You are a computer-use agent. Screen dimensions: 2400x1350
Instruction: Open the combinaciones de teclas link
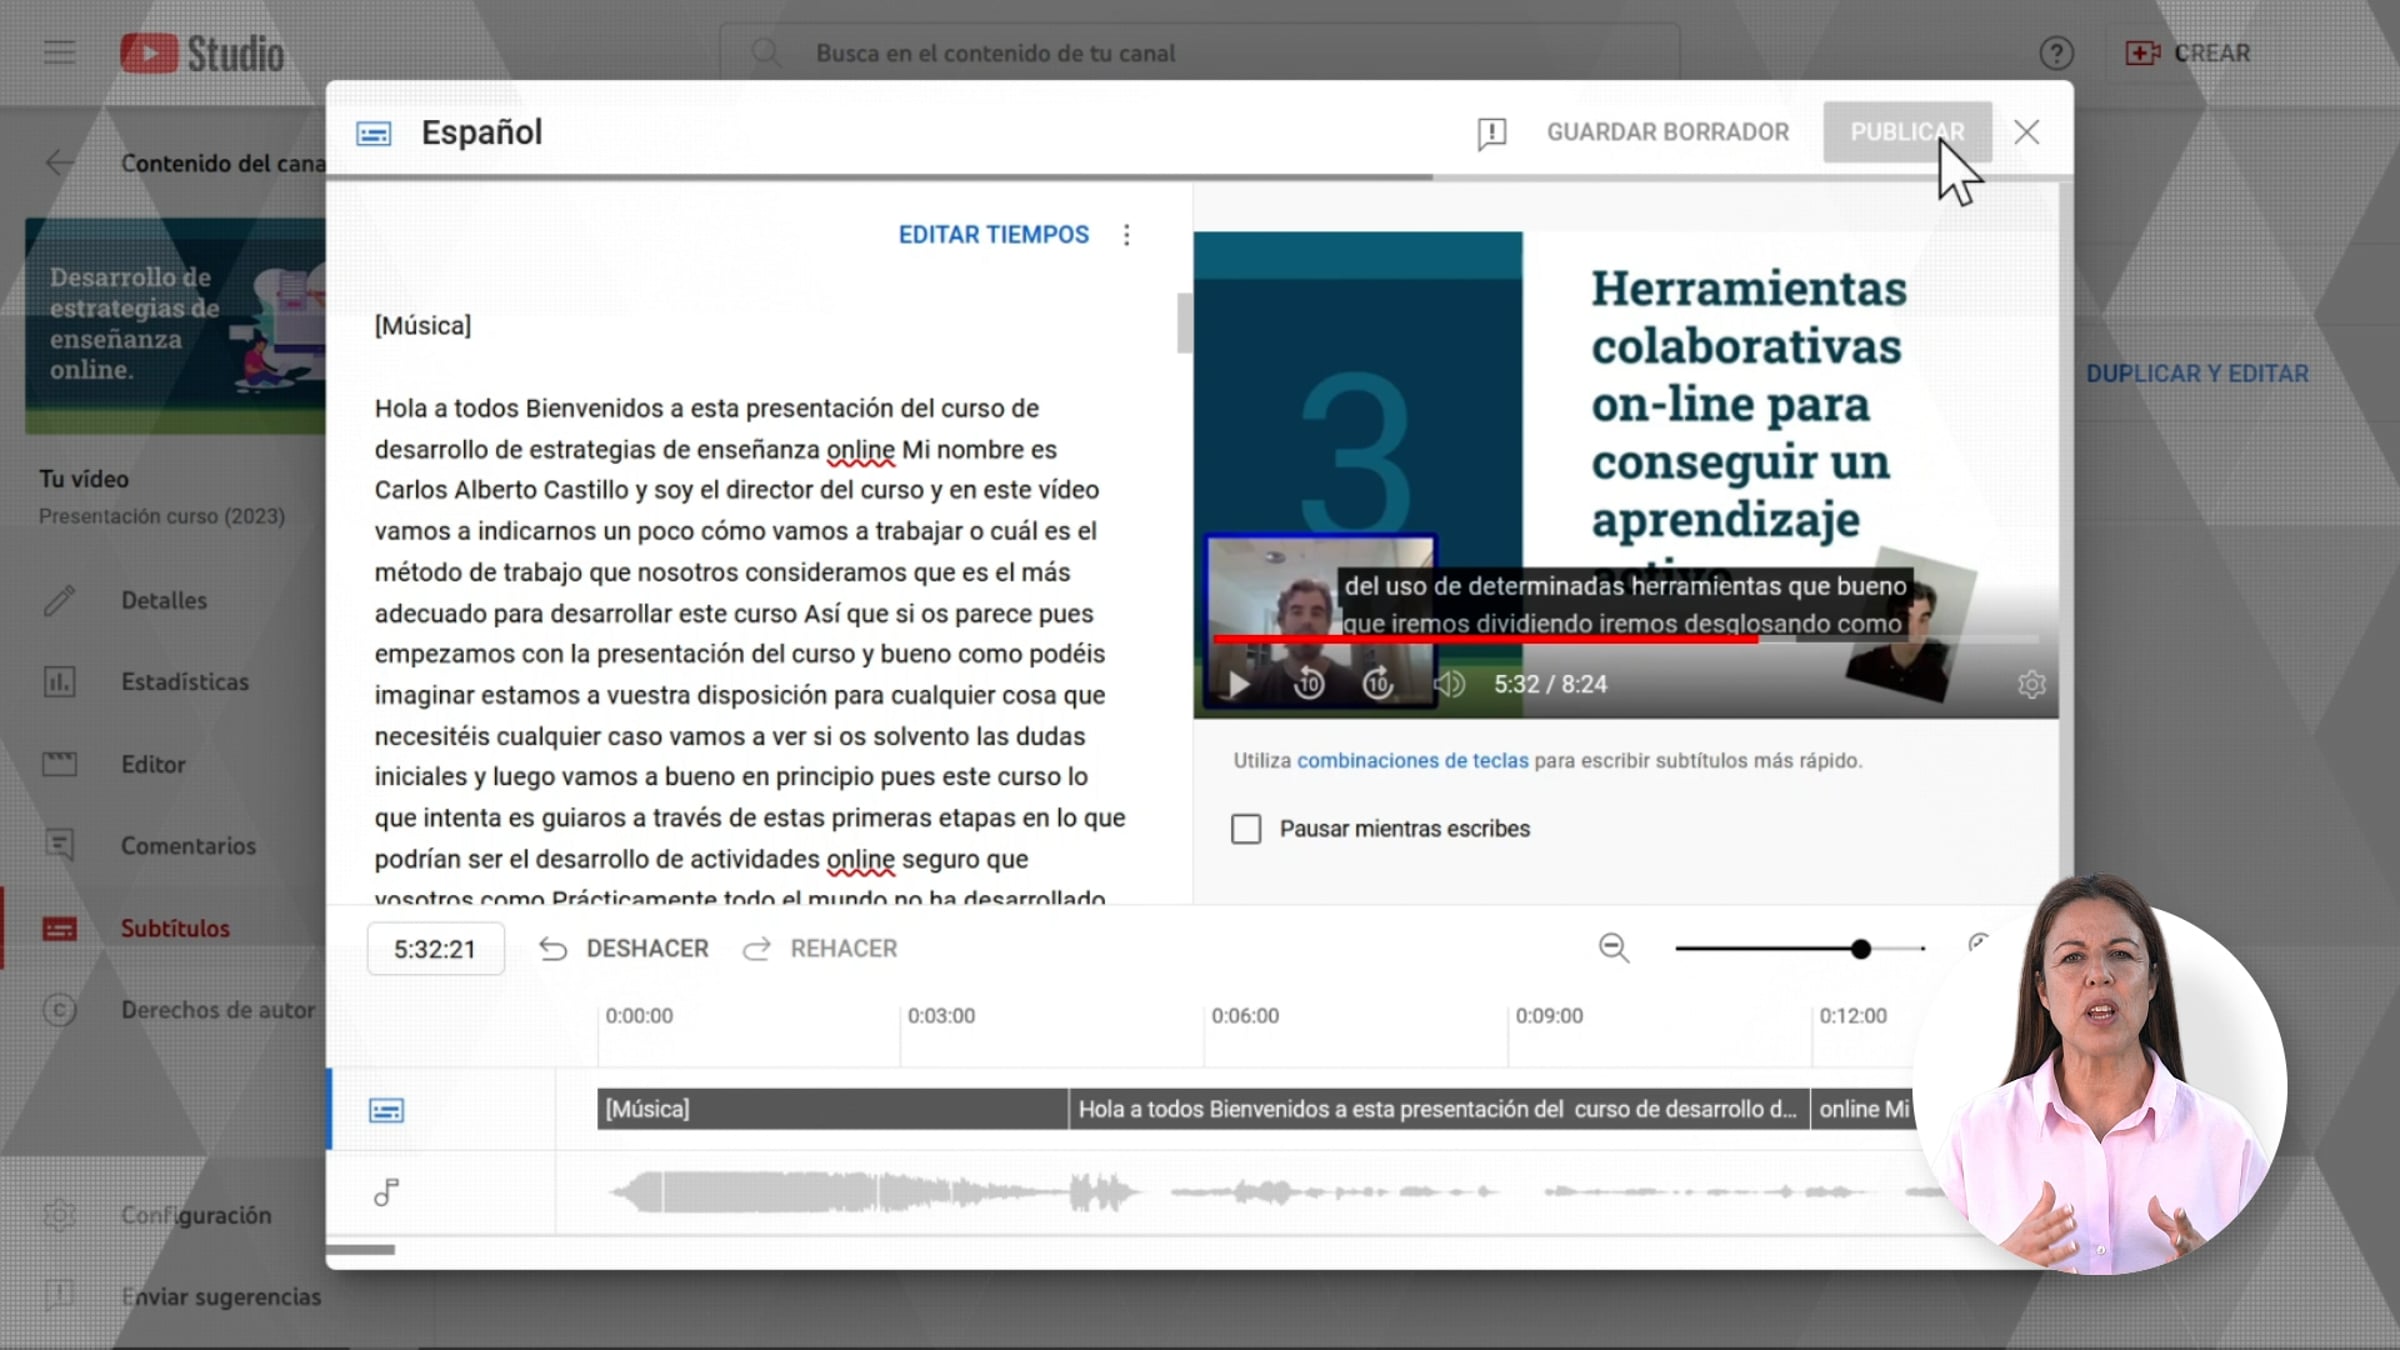coord(1412,761)
